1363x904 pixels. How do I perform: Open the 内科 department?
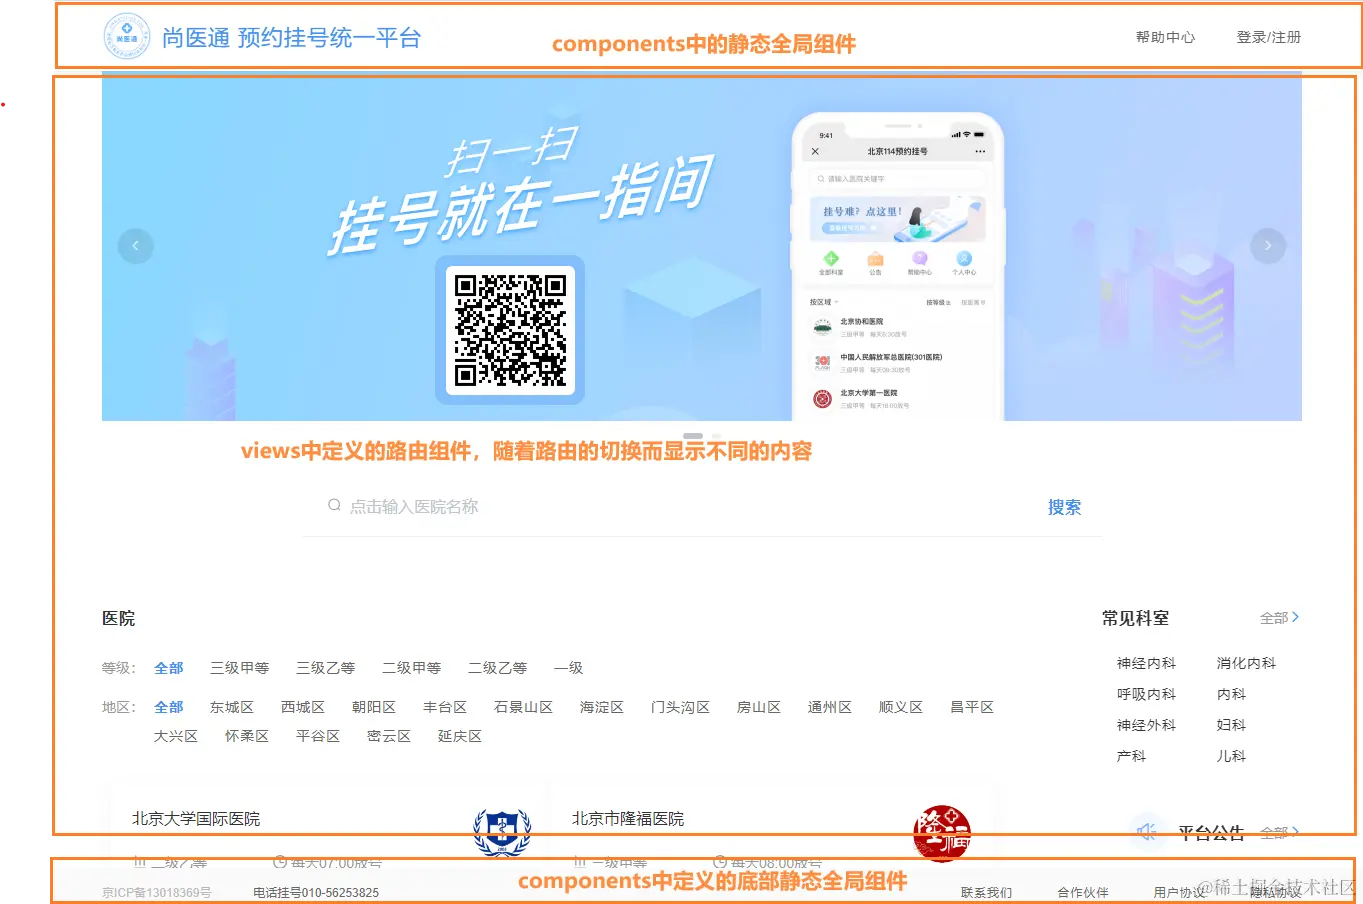(1231, 694)
